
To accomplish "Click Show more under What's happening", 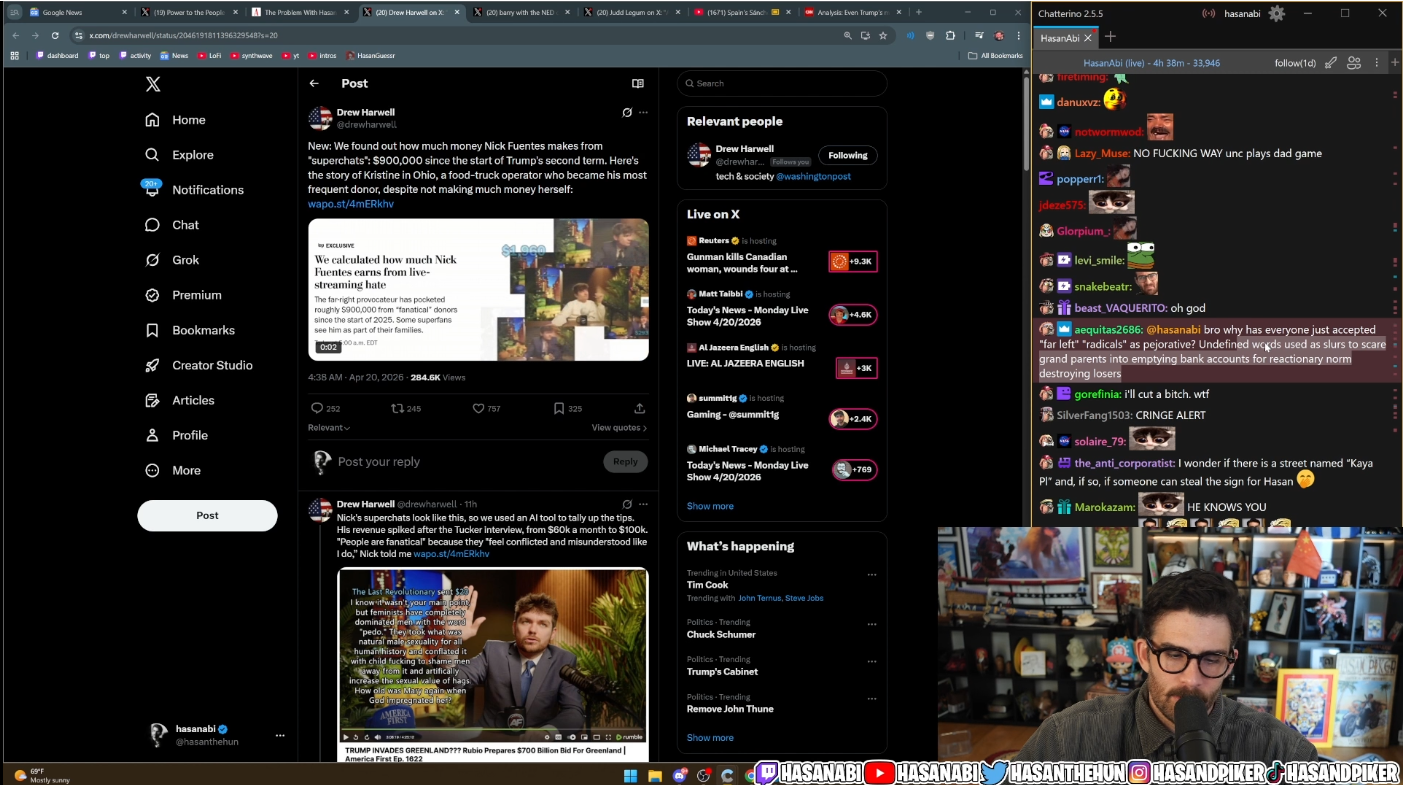I will pos(710,738).
